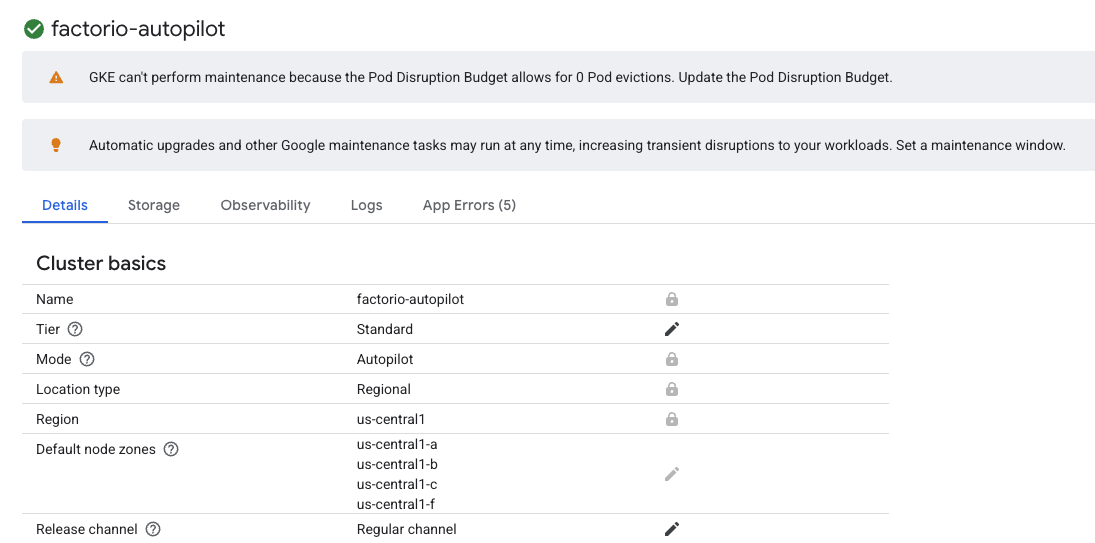Select the us-central1-b zone entry

point(397,464)
